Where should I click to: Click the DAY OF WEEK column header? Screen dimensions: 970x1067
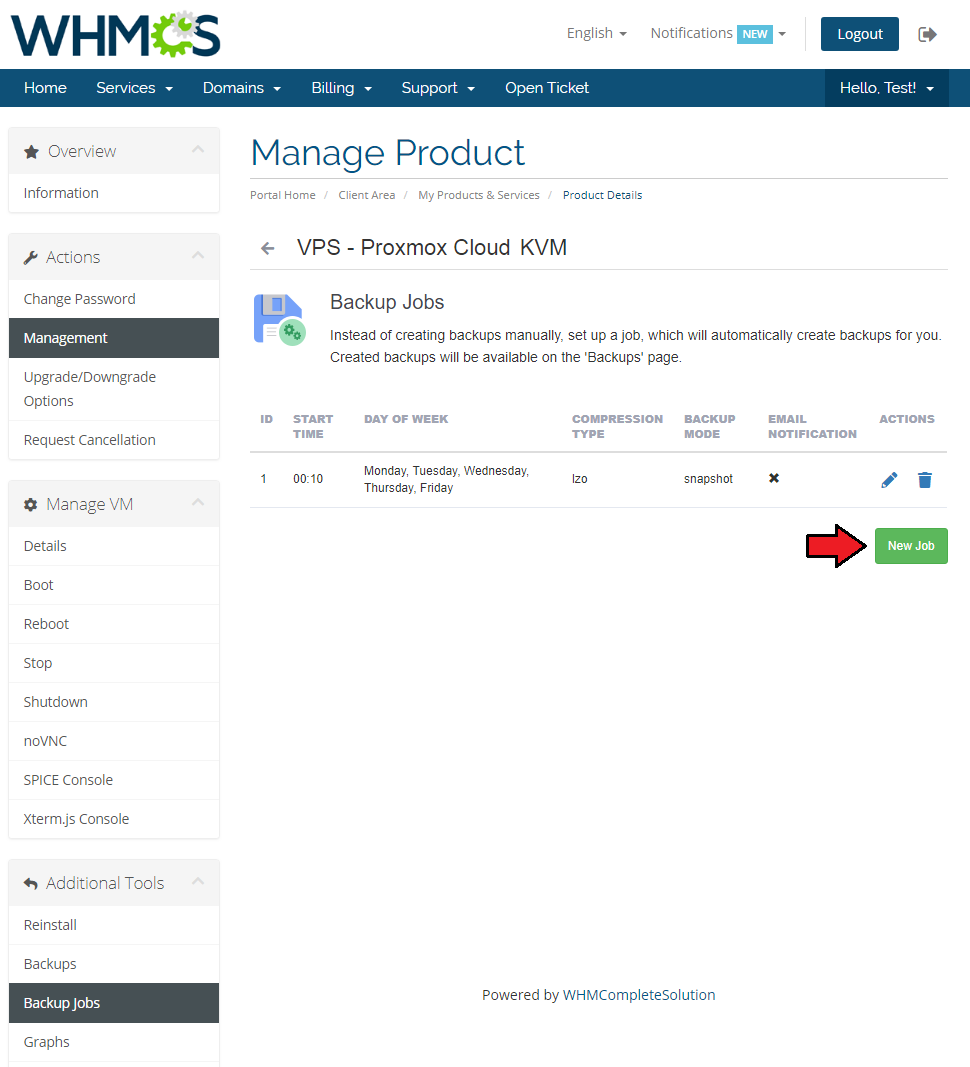pos(406,419)
